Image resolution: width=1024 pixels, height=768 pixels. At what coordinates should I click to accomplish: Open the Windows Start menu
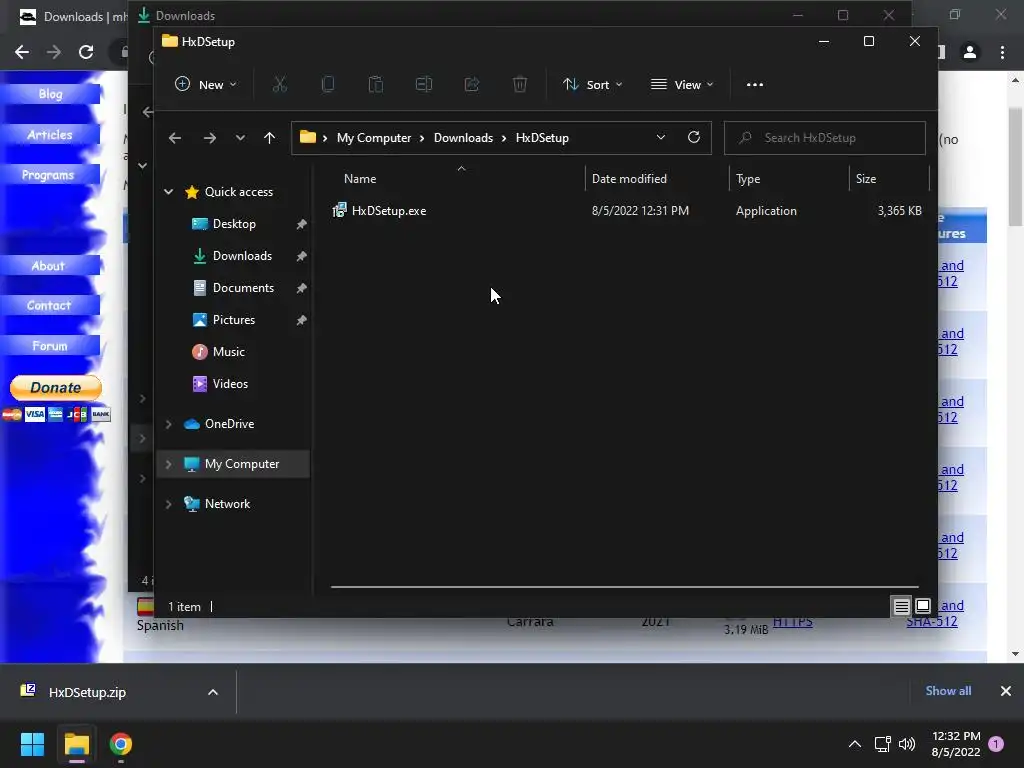click(x=32, y=744)
